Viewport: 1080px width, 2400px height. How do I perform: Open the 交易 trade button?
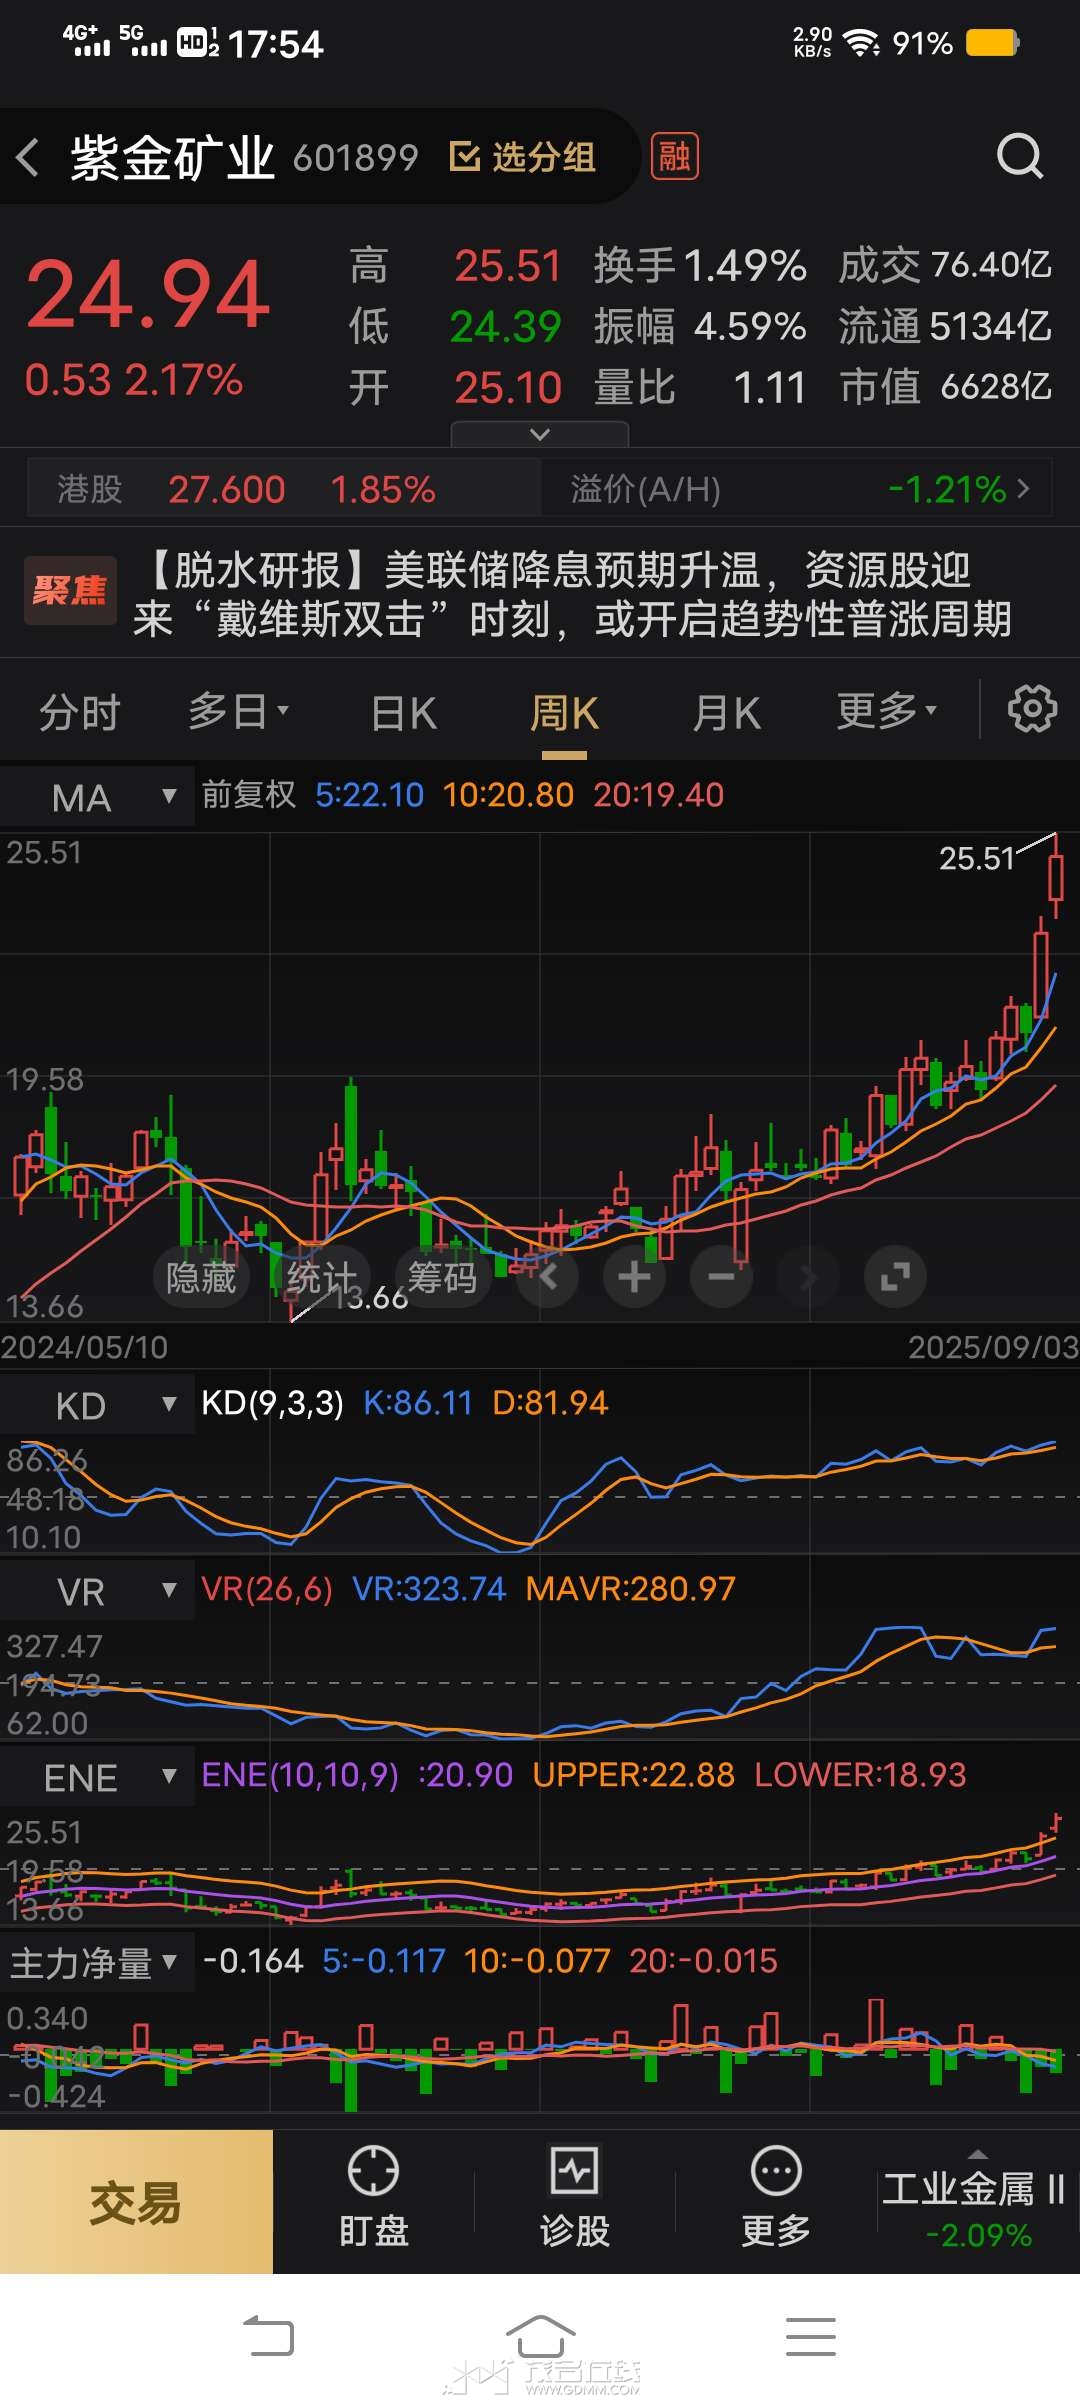136,2202
